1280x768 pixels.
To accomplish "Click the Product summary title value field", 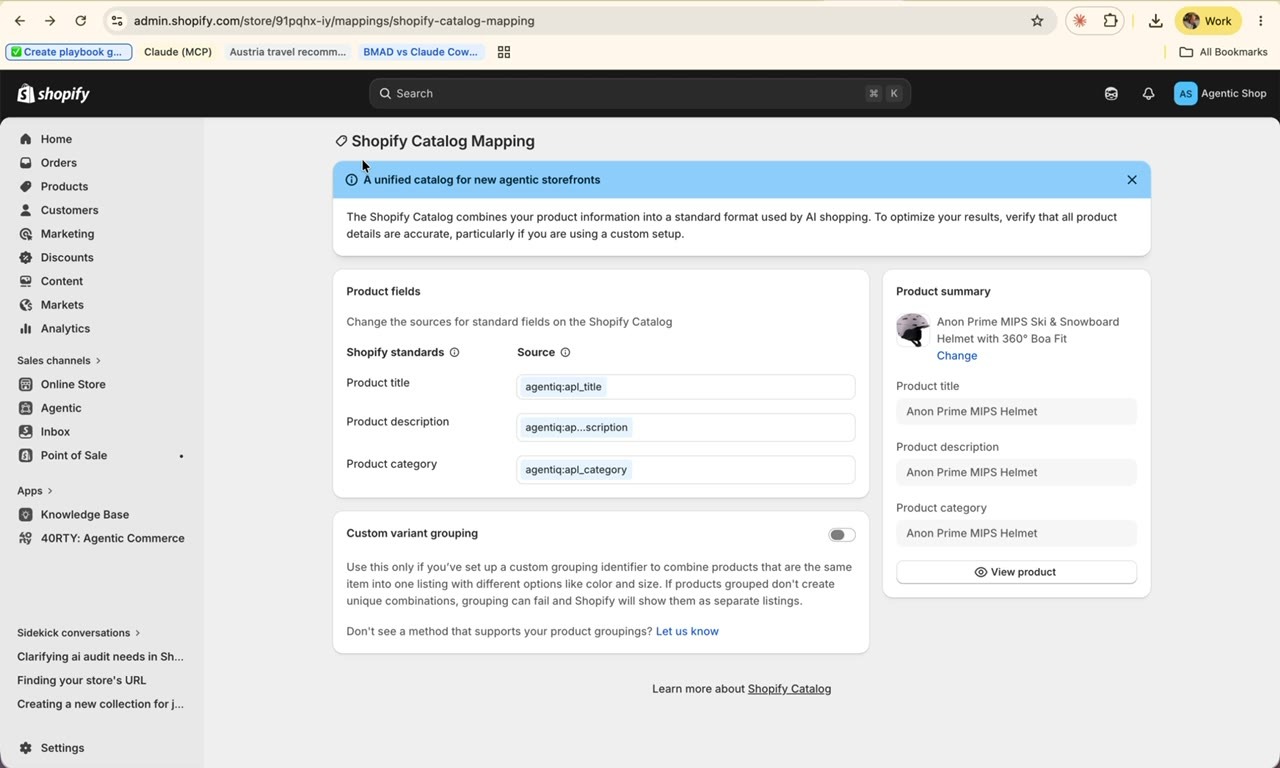I will (1016, 411).
